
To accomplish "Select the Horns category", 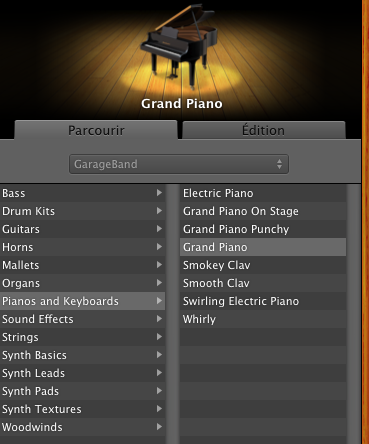I will point(82,247).
